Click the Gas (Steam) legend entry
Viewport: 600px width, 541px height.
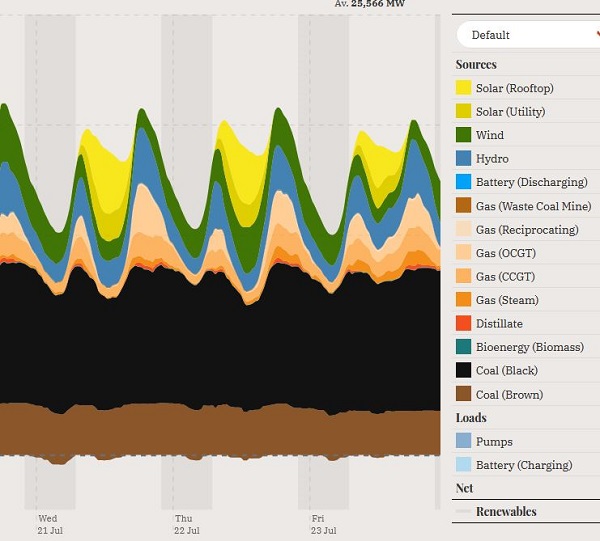click(x=506, y=300)
